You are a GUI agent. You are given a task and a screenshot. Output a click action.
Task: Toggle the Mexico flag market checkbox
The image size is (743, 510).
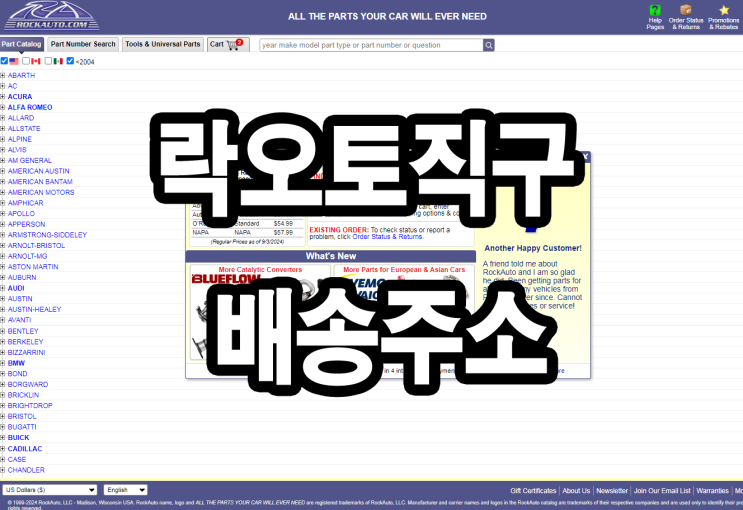coord(48,61)
